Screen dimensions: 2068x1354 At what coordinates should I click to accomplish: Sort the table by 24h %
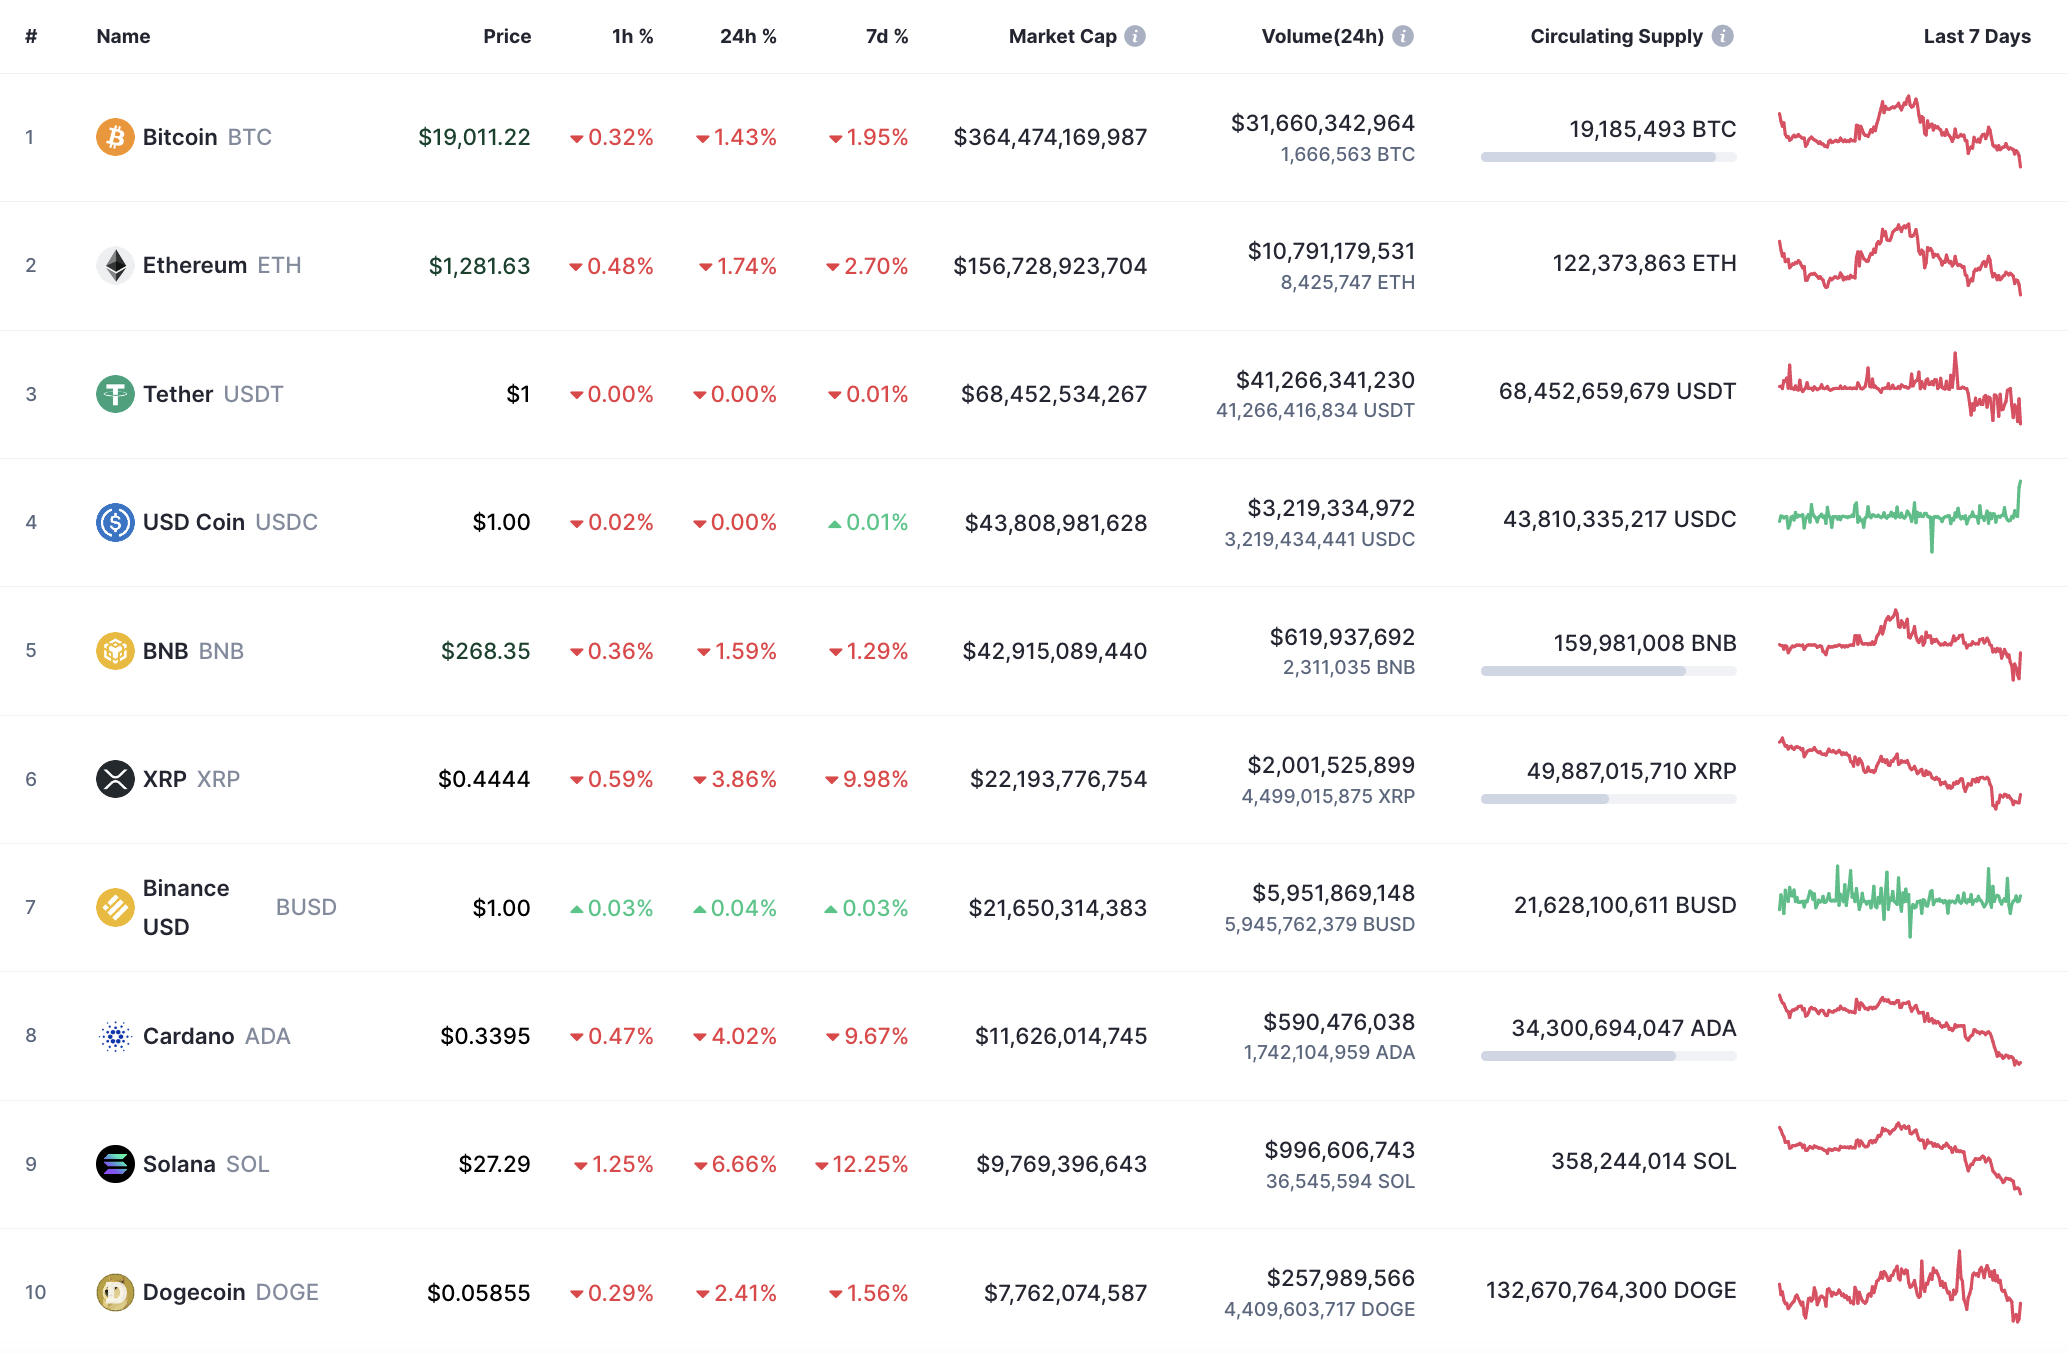(747, 35)
